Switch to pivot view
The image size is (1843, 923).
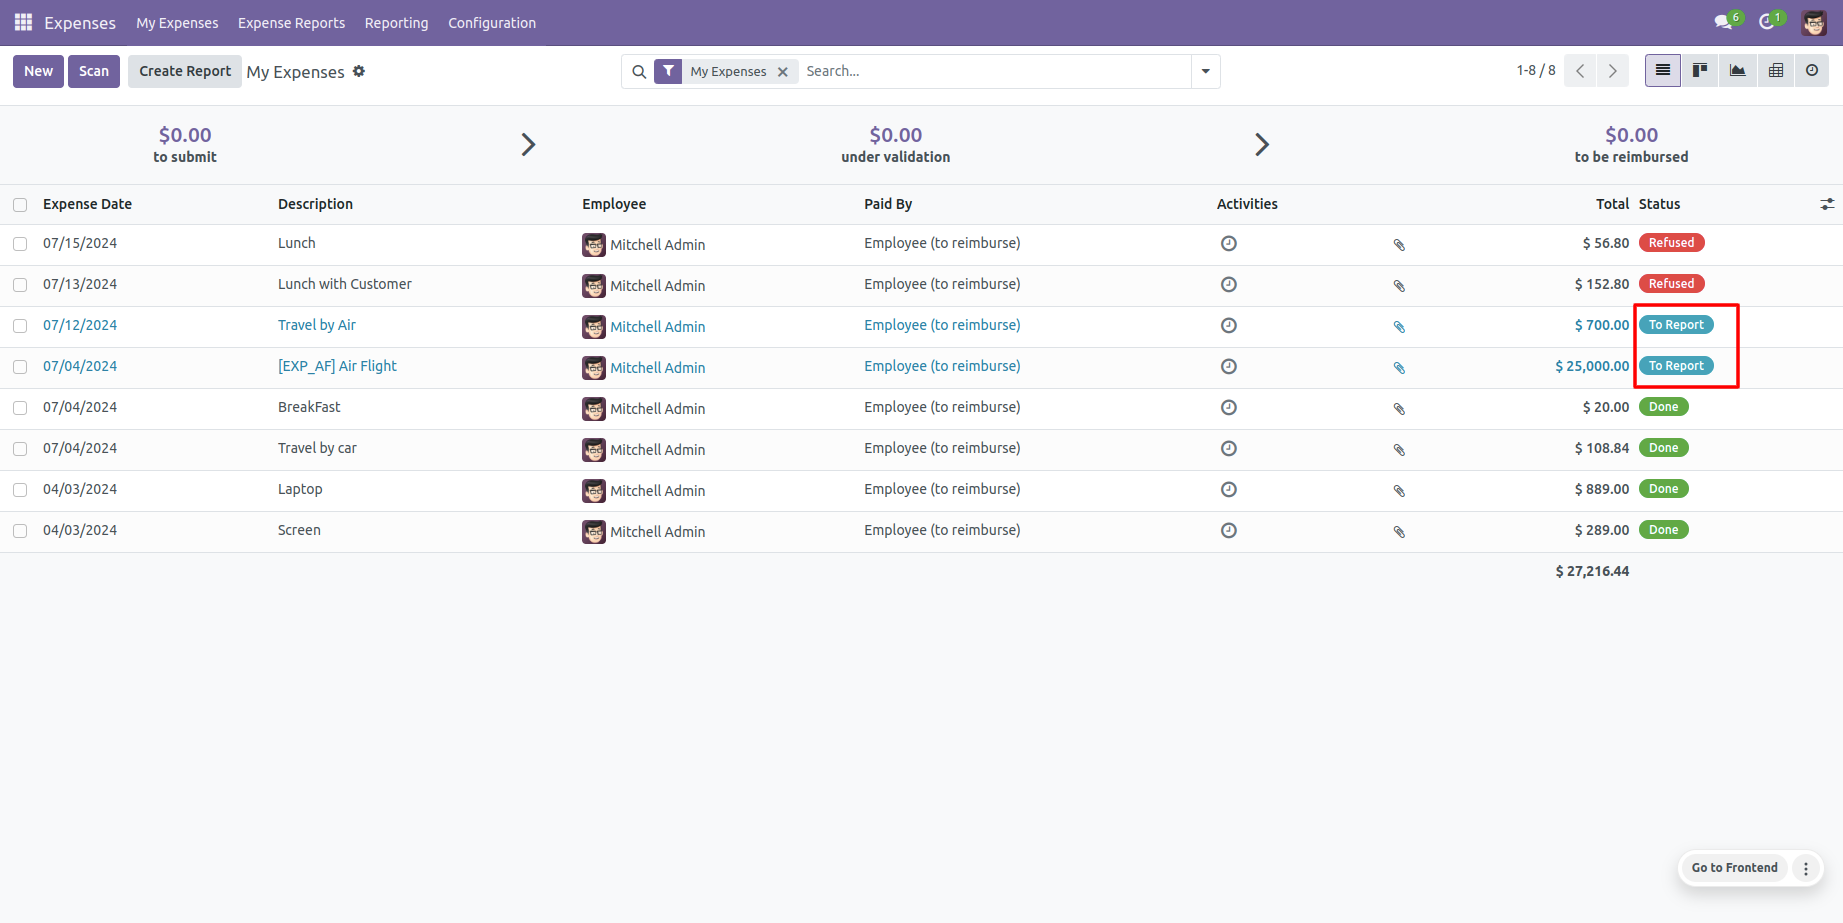click(x=1776, y=70)
